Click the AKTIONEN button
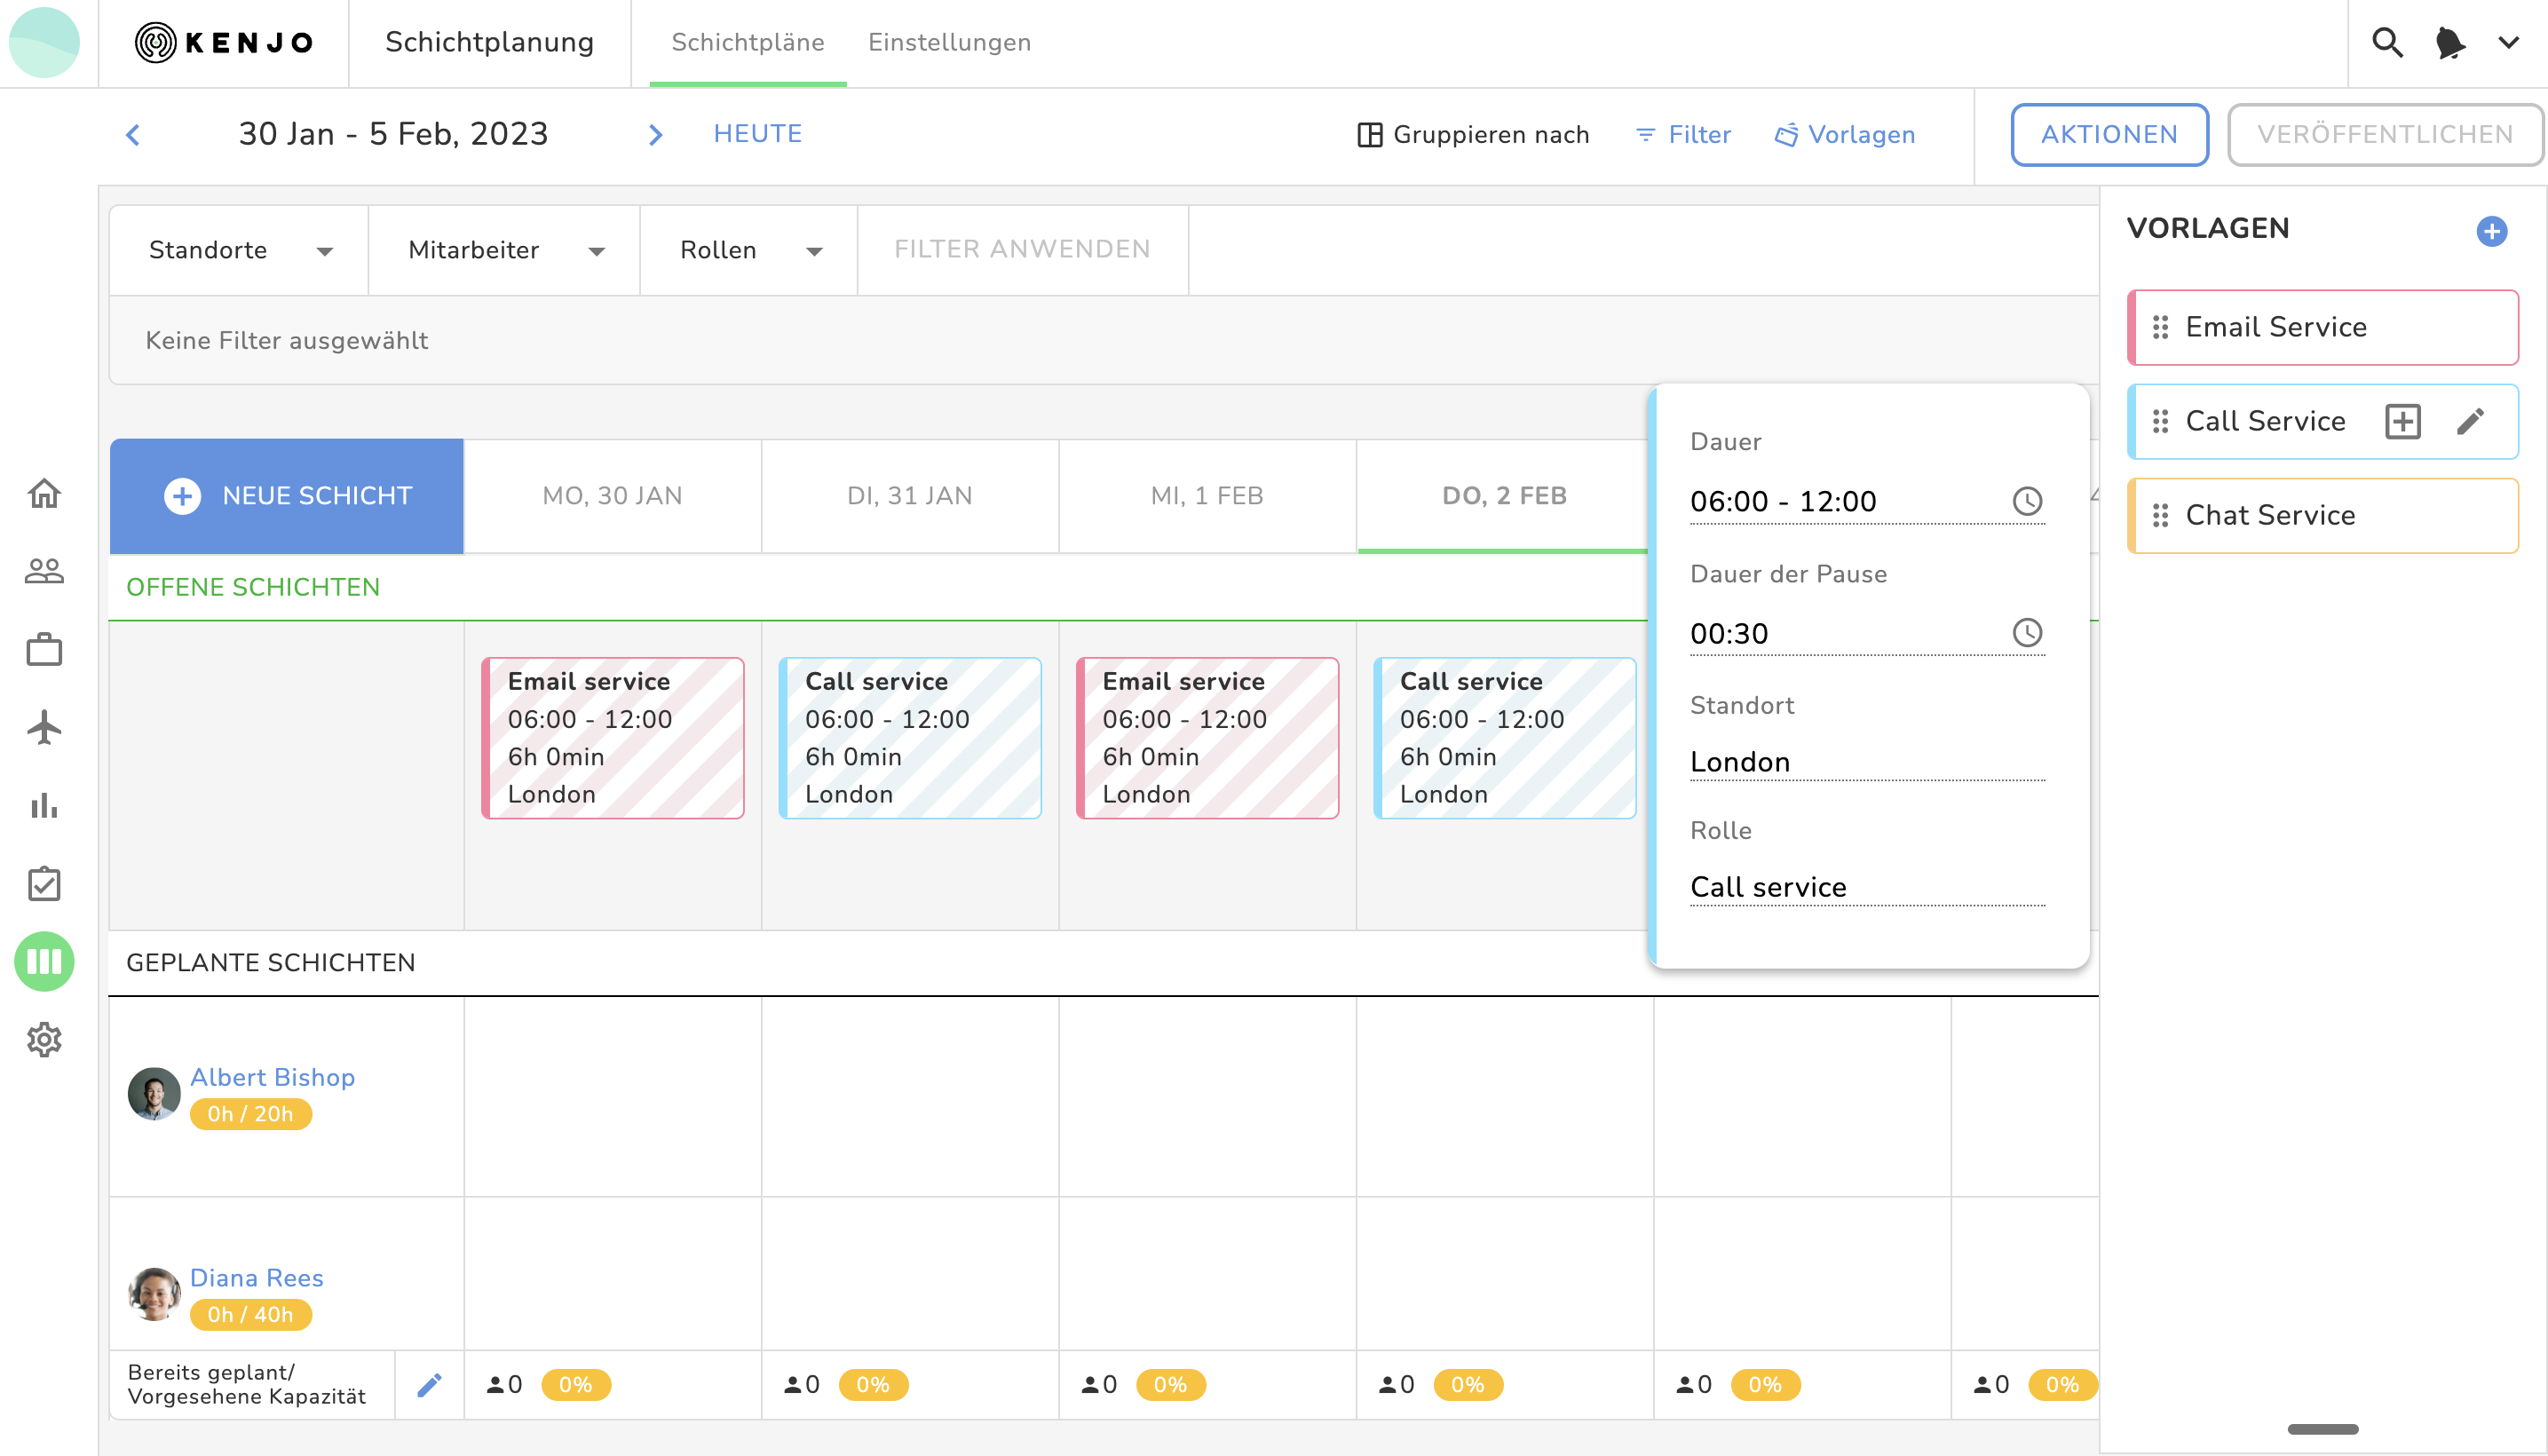The width and height of the screenshot is (2548, 1456). click(2108, 135)
